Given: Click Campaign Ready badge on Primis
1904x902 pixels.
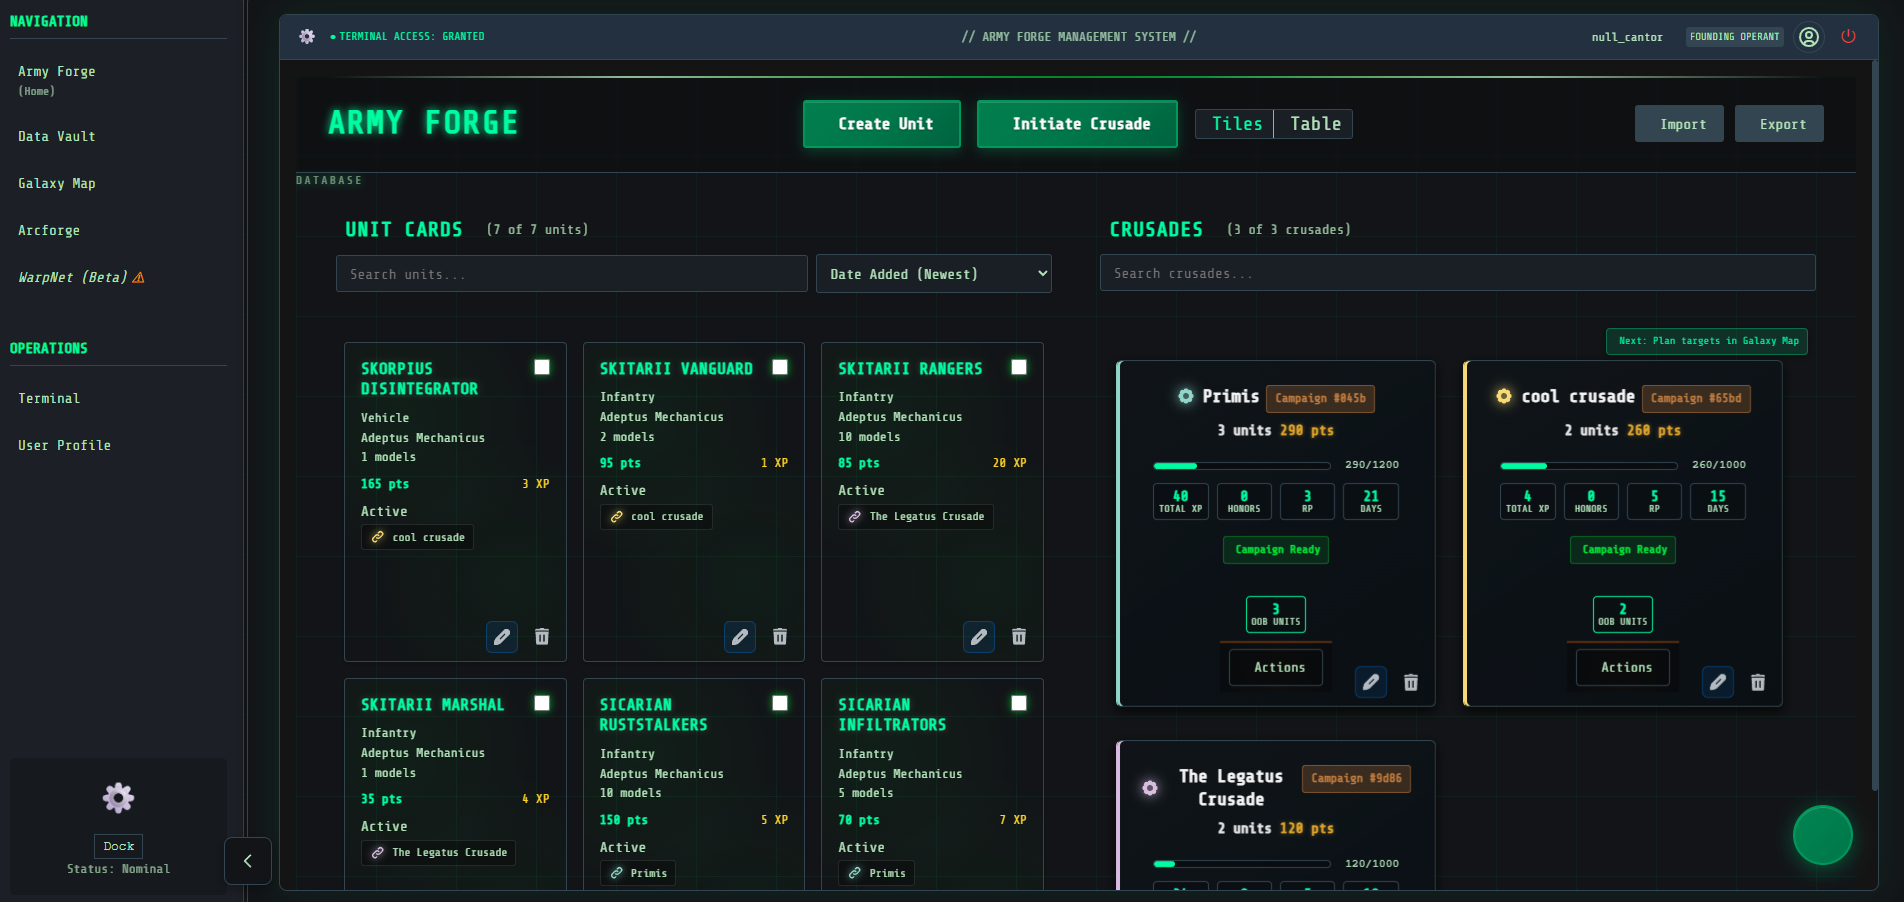Looking at the screenshot, I should tap(1278, 550).
